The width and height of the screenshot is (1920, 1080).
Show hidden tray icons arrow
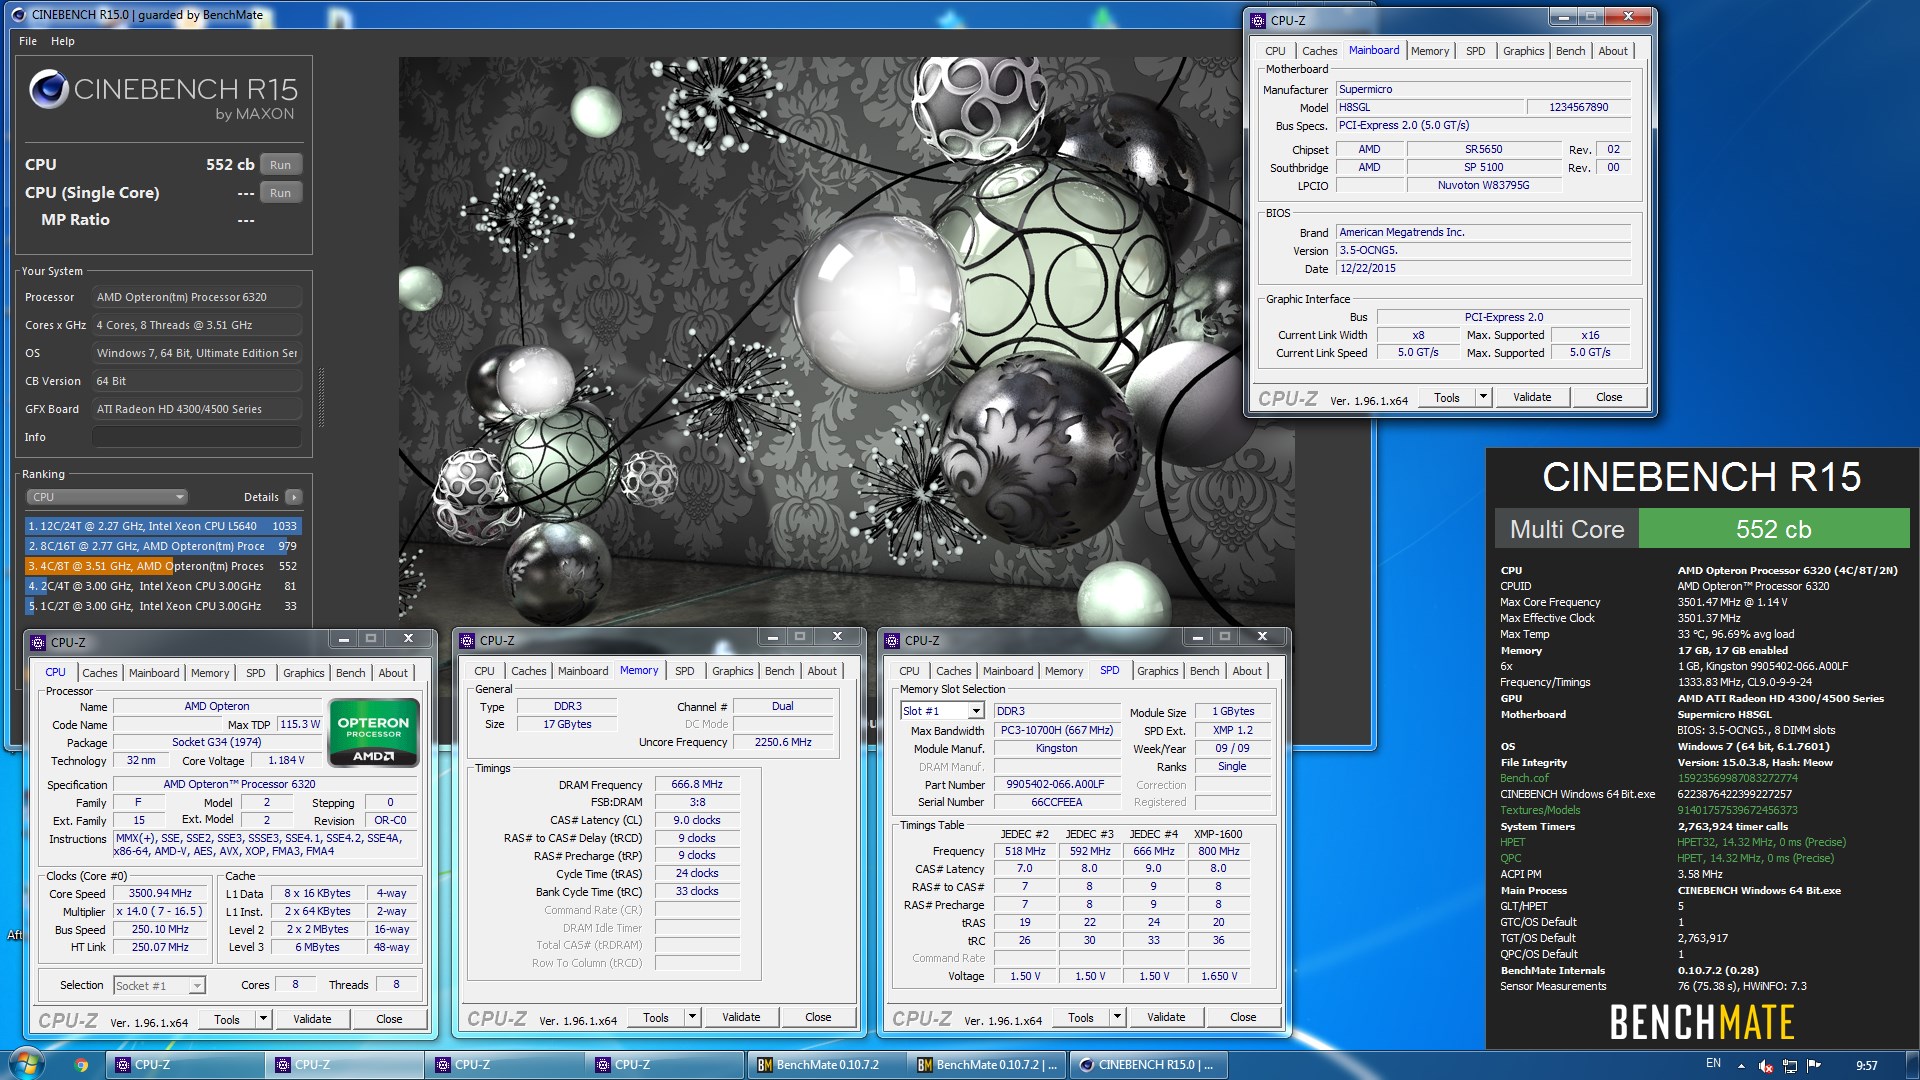pyautogui.click(x=1741, y=1066)
